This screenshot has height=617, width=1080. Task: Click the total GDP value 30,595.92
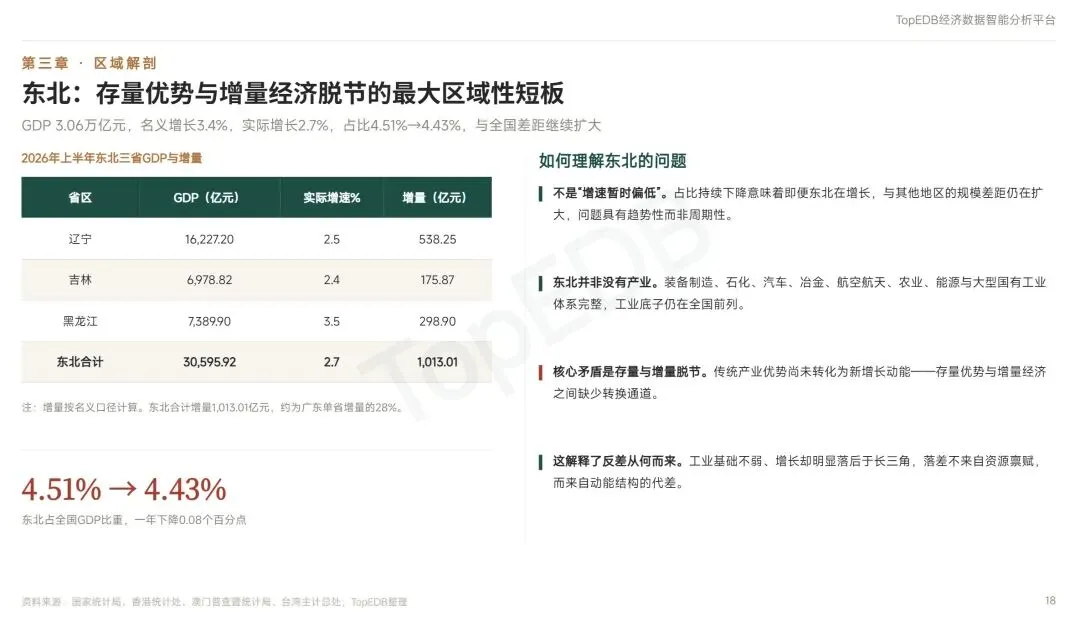coord(209,362)
